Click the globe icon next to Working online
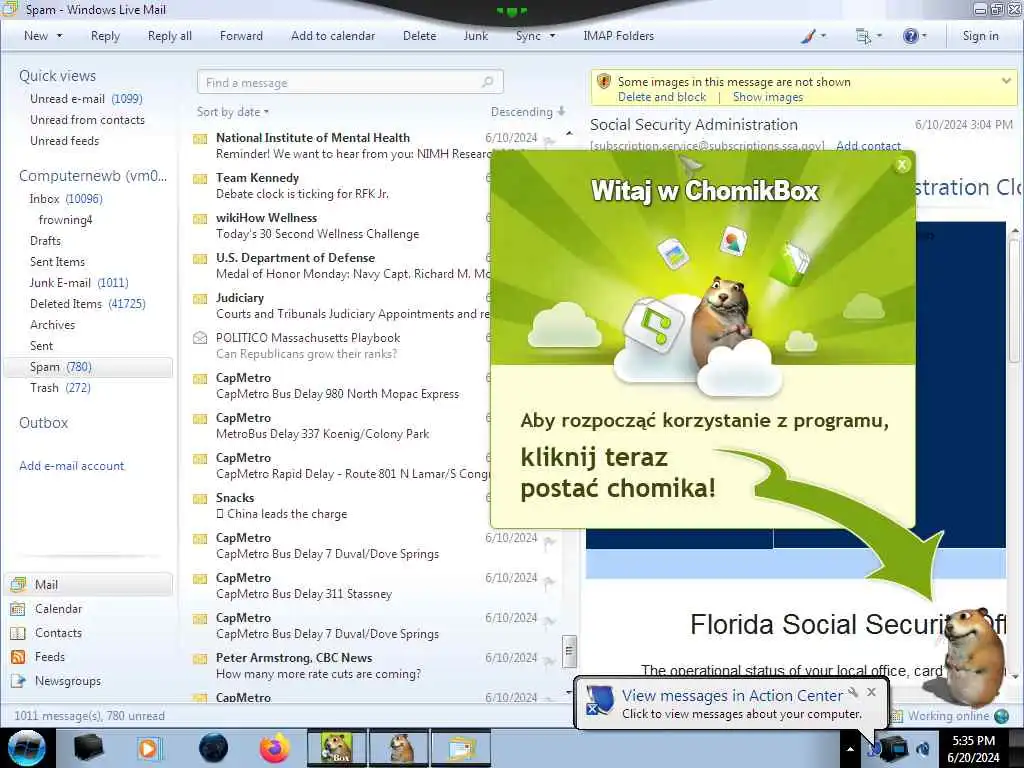Screen dimensions: 1024x768 pyautogui.click(x=1001, y=716)
